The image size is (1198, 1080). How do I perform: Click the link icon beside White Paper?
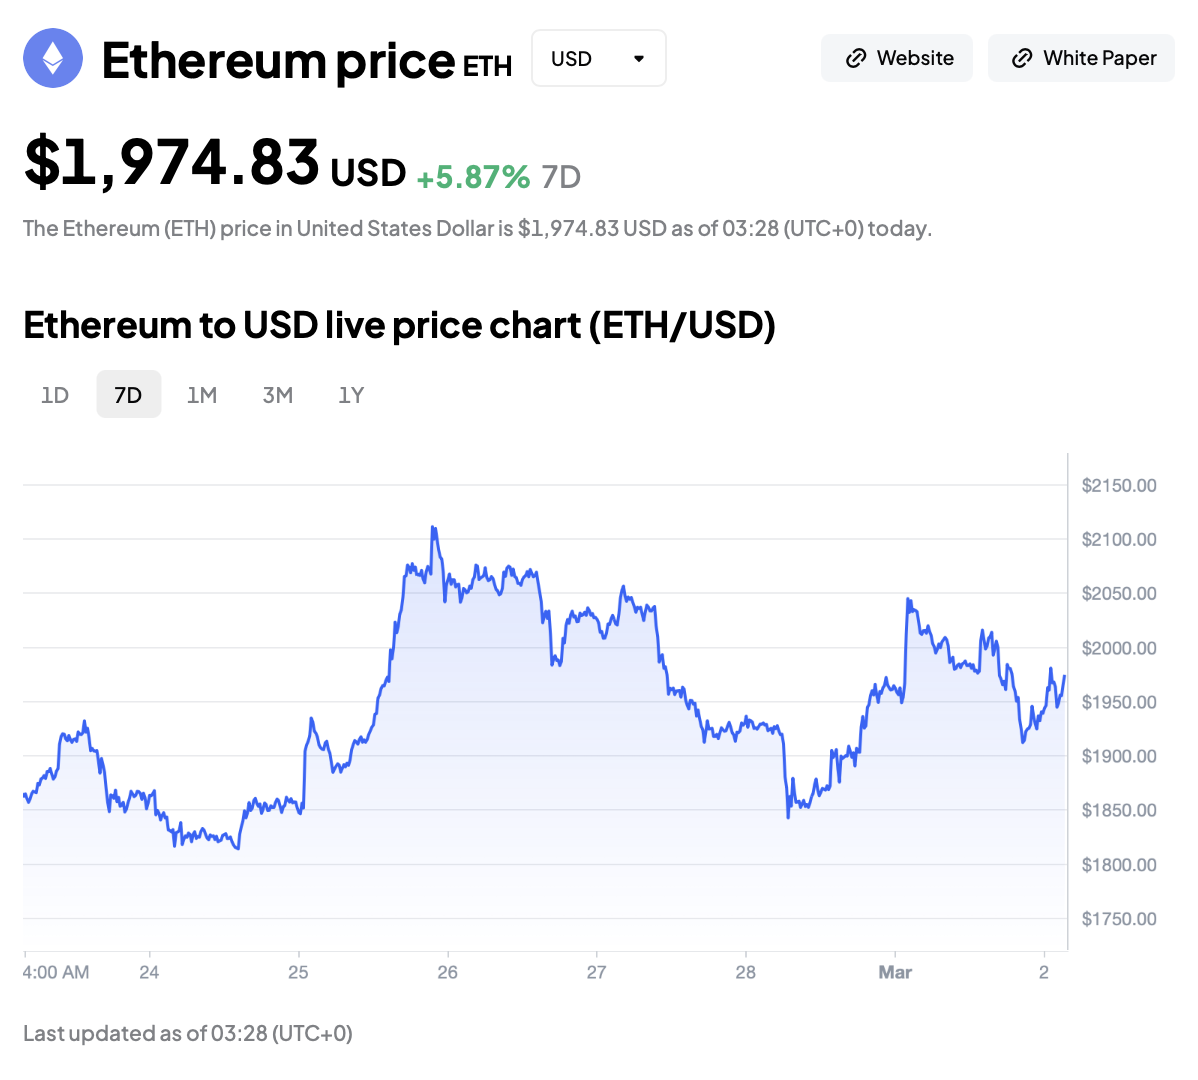point(1021,59)
